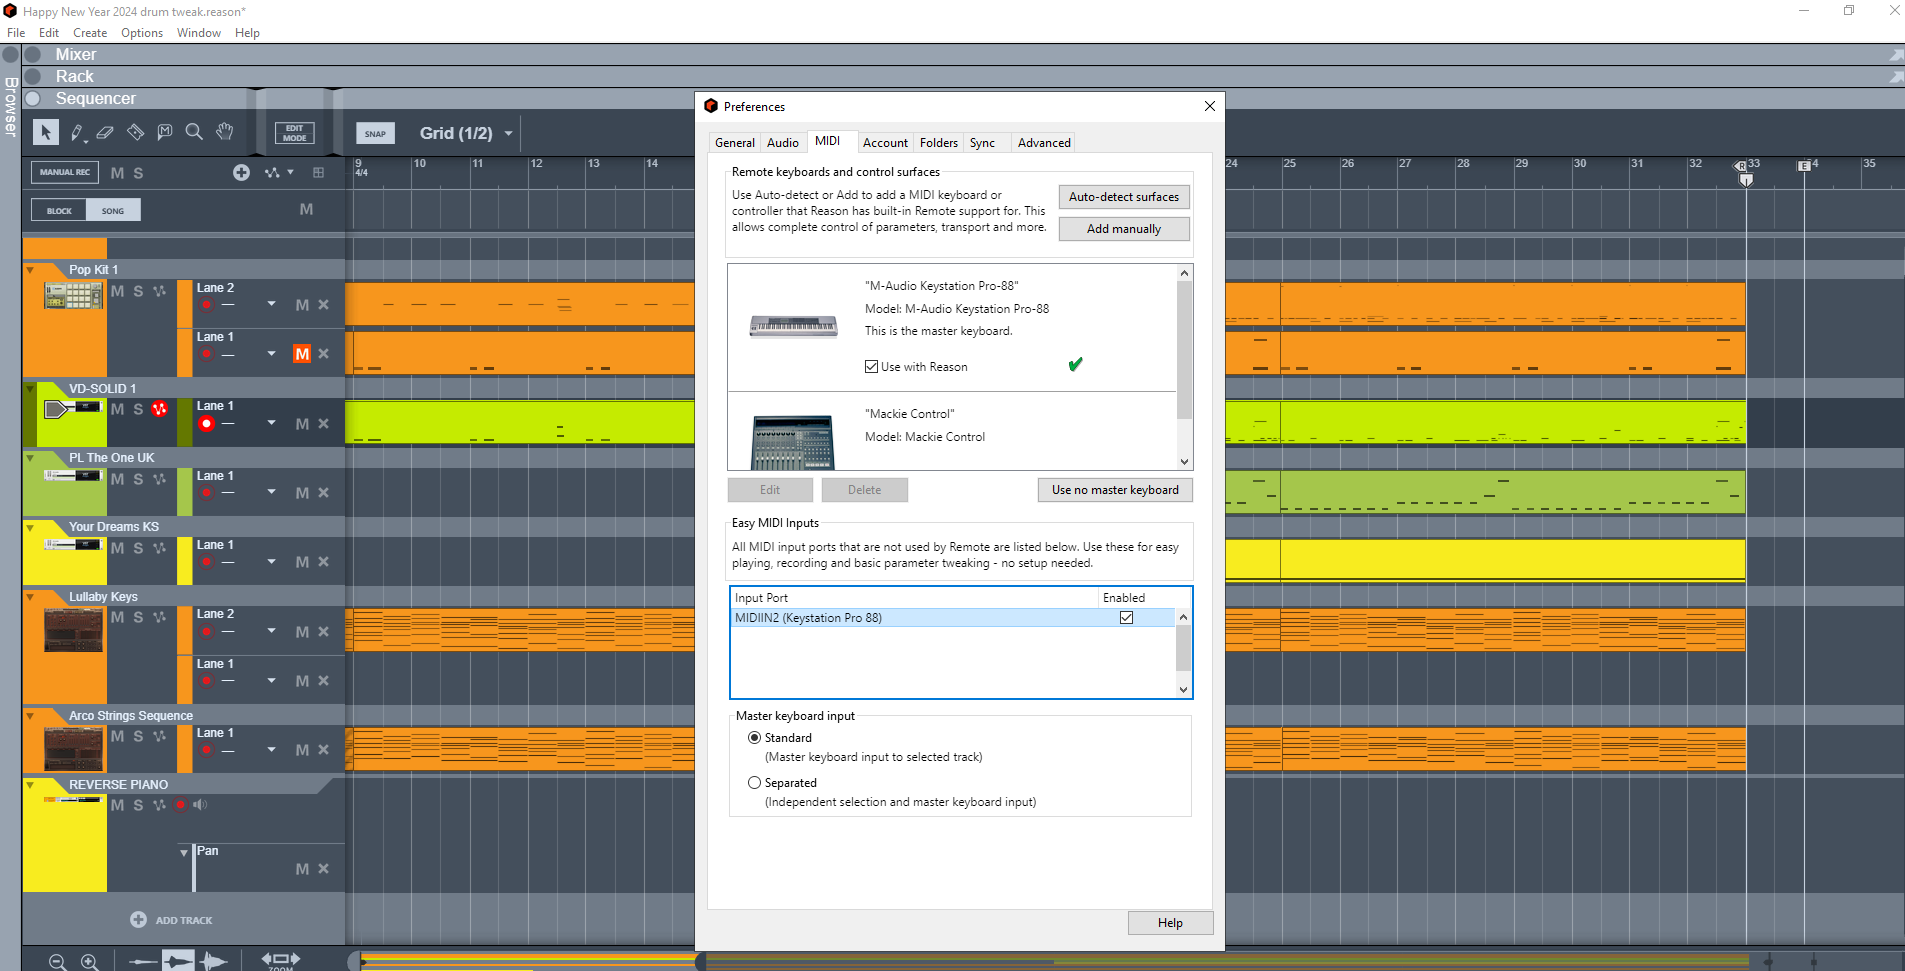Collapse the Lullaby Keys track
This screenshot has height=971, width=1905.
30,597
